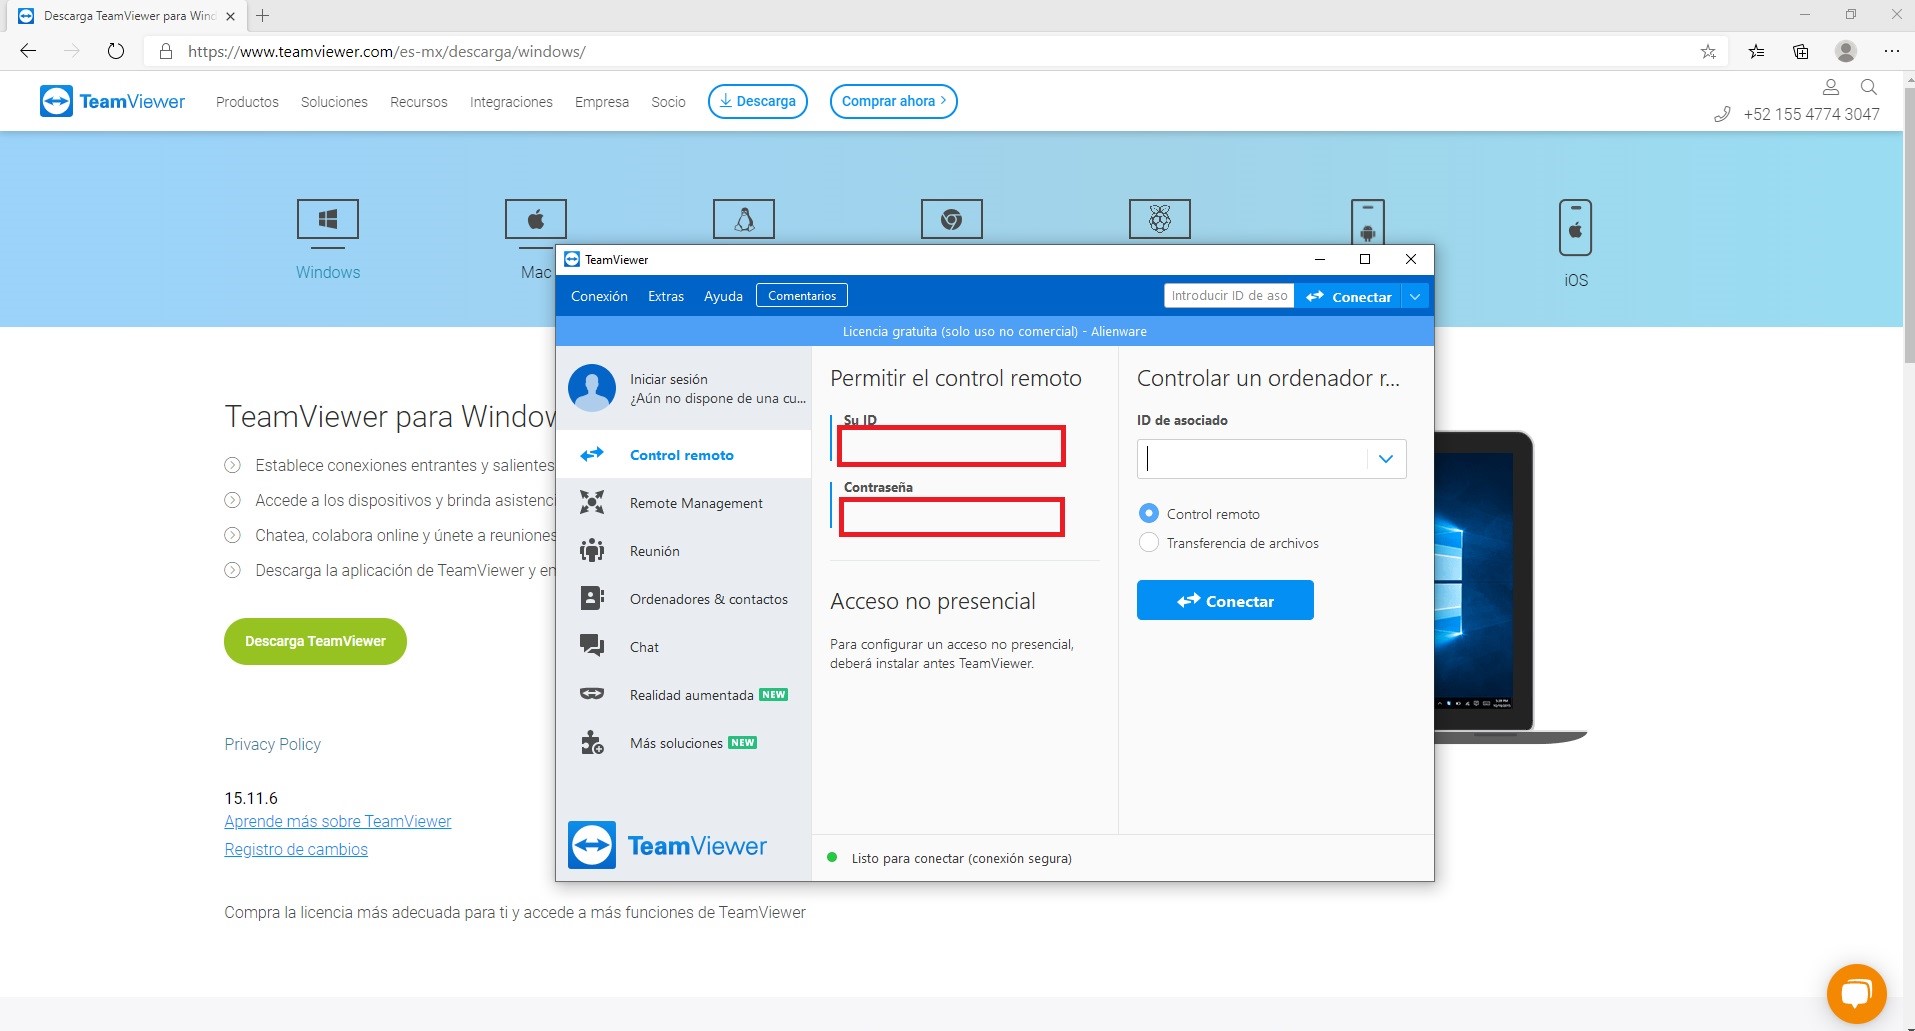Select Transferencia de archivos radio button

coord(1148,542)
